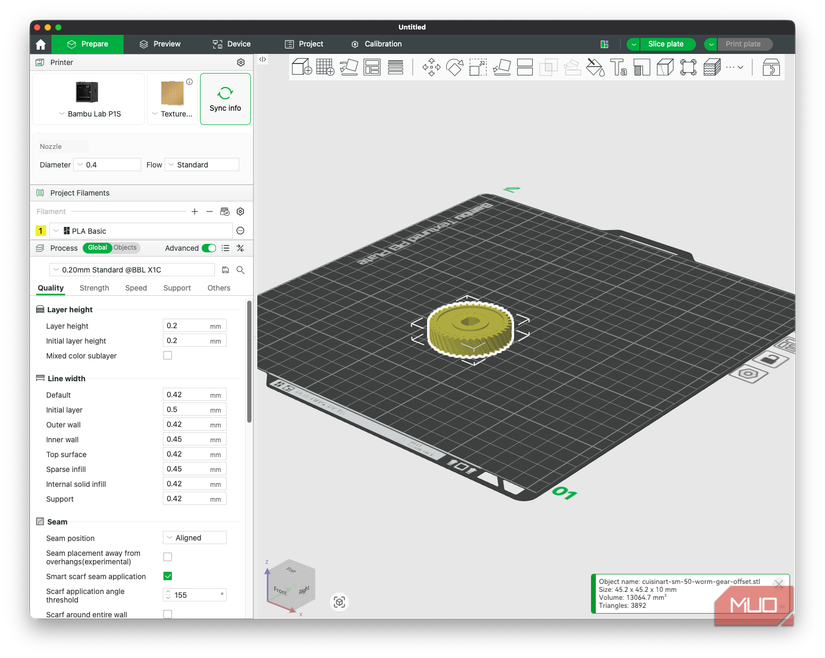Switch to the Project tab
Screen dimensions: 825x658
tap(304, 44)
